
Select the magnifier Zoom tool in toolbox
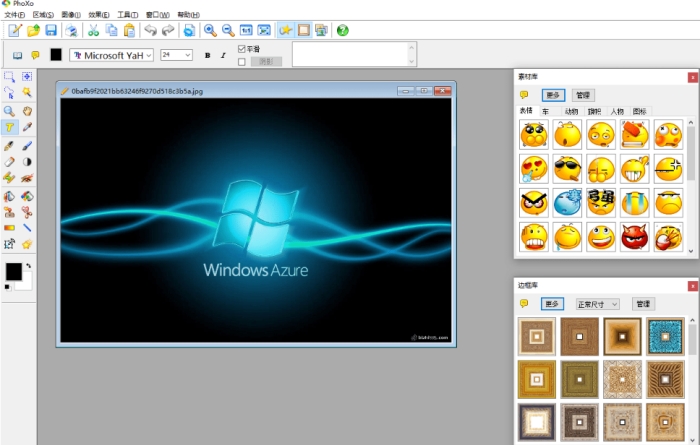point(9,110)
